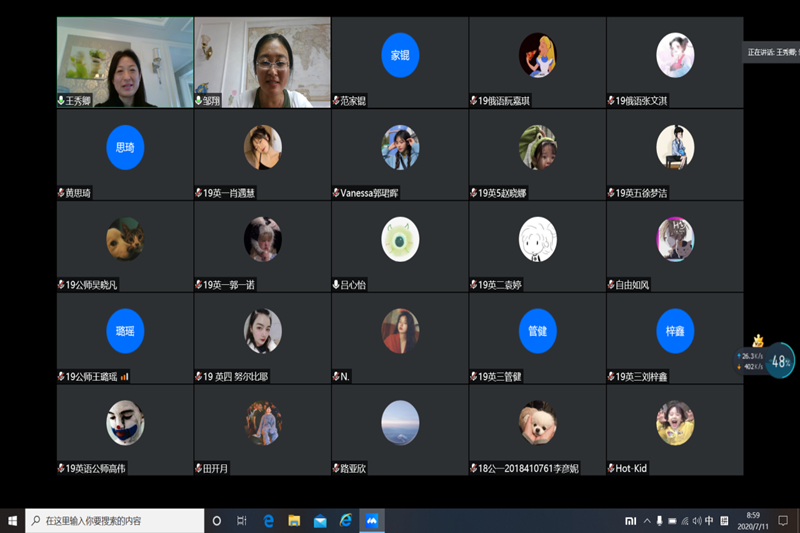Click the Tencent Meeting icon in taskbar
Image resolution: width=800 pixels, height=533 pixels.
[x=372, y=521]
